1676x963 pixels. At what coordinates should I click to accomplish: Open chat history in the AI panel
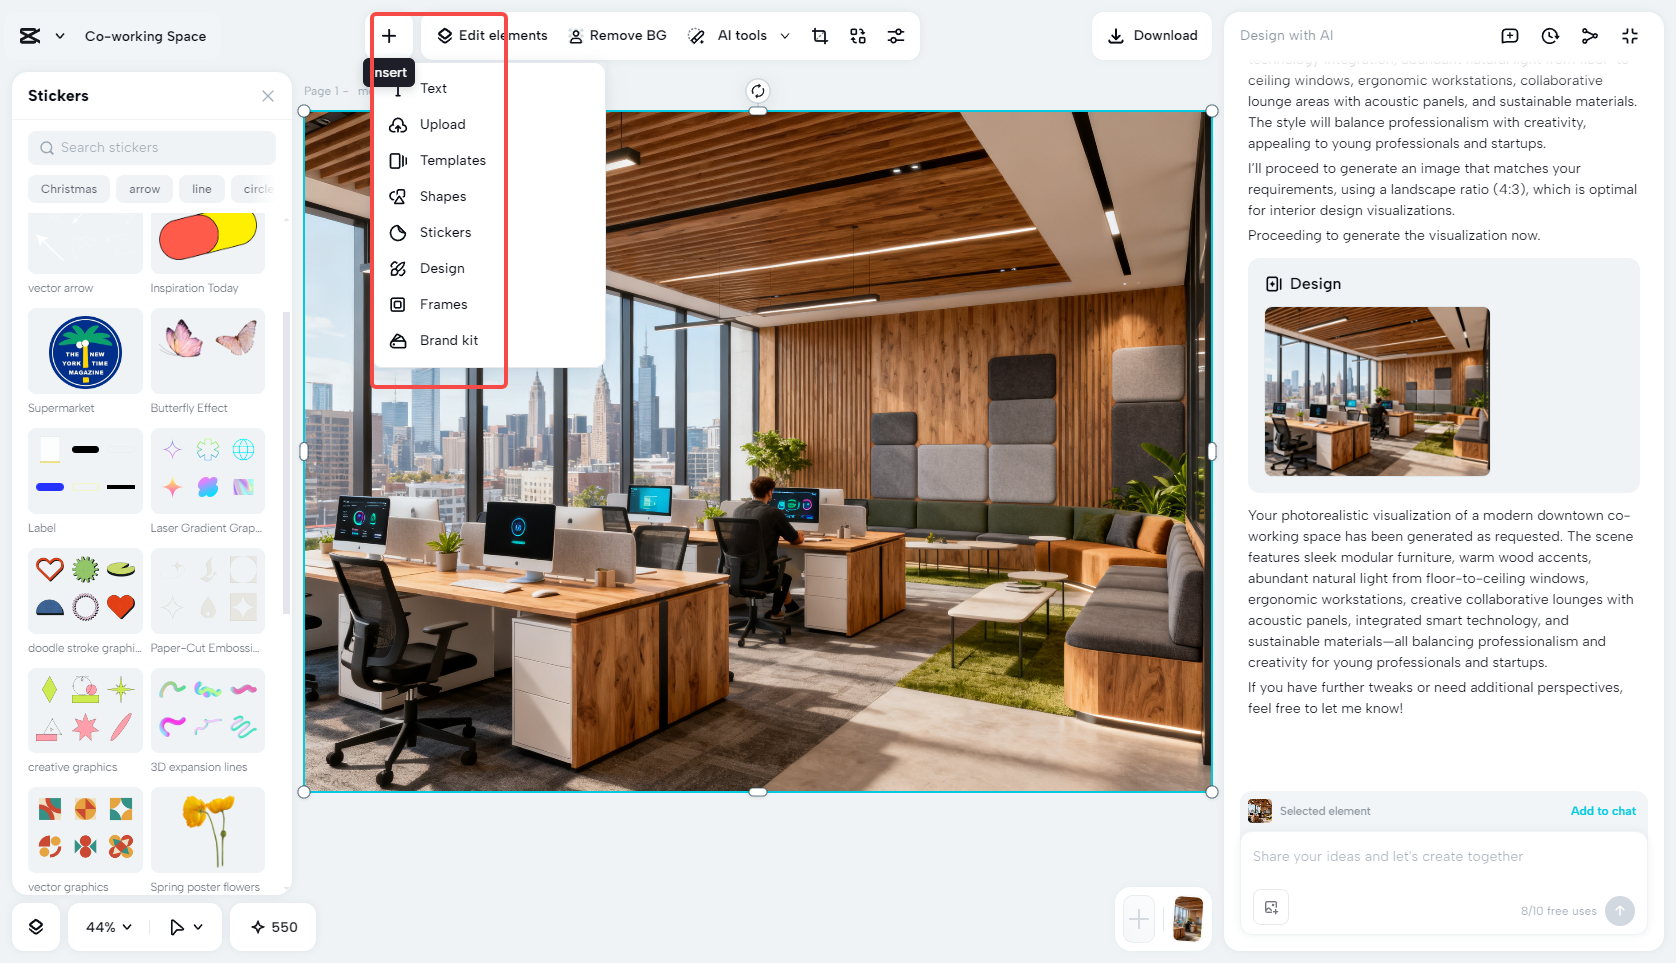1549,35
